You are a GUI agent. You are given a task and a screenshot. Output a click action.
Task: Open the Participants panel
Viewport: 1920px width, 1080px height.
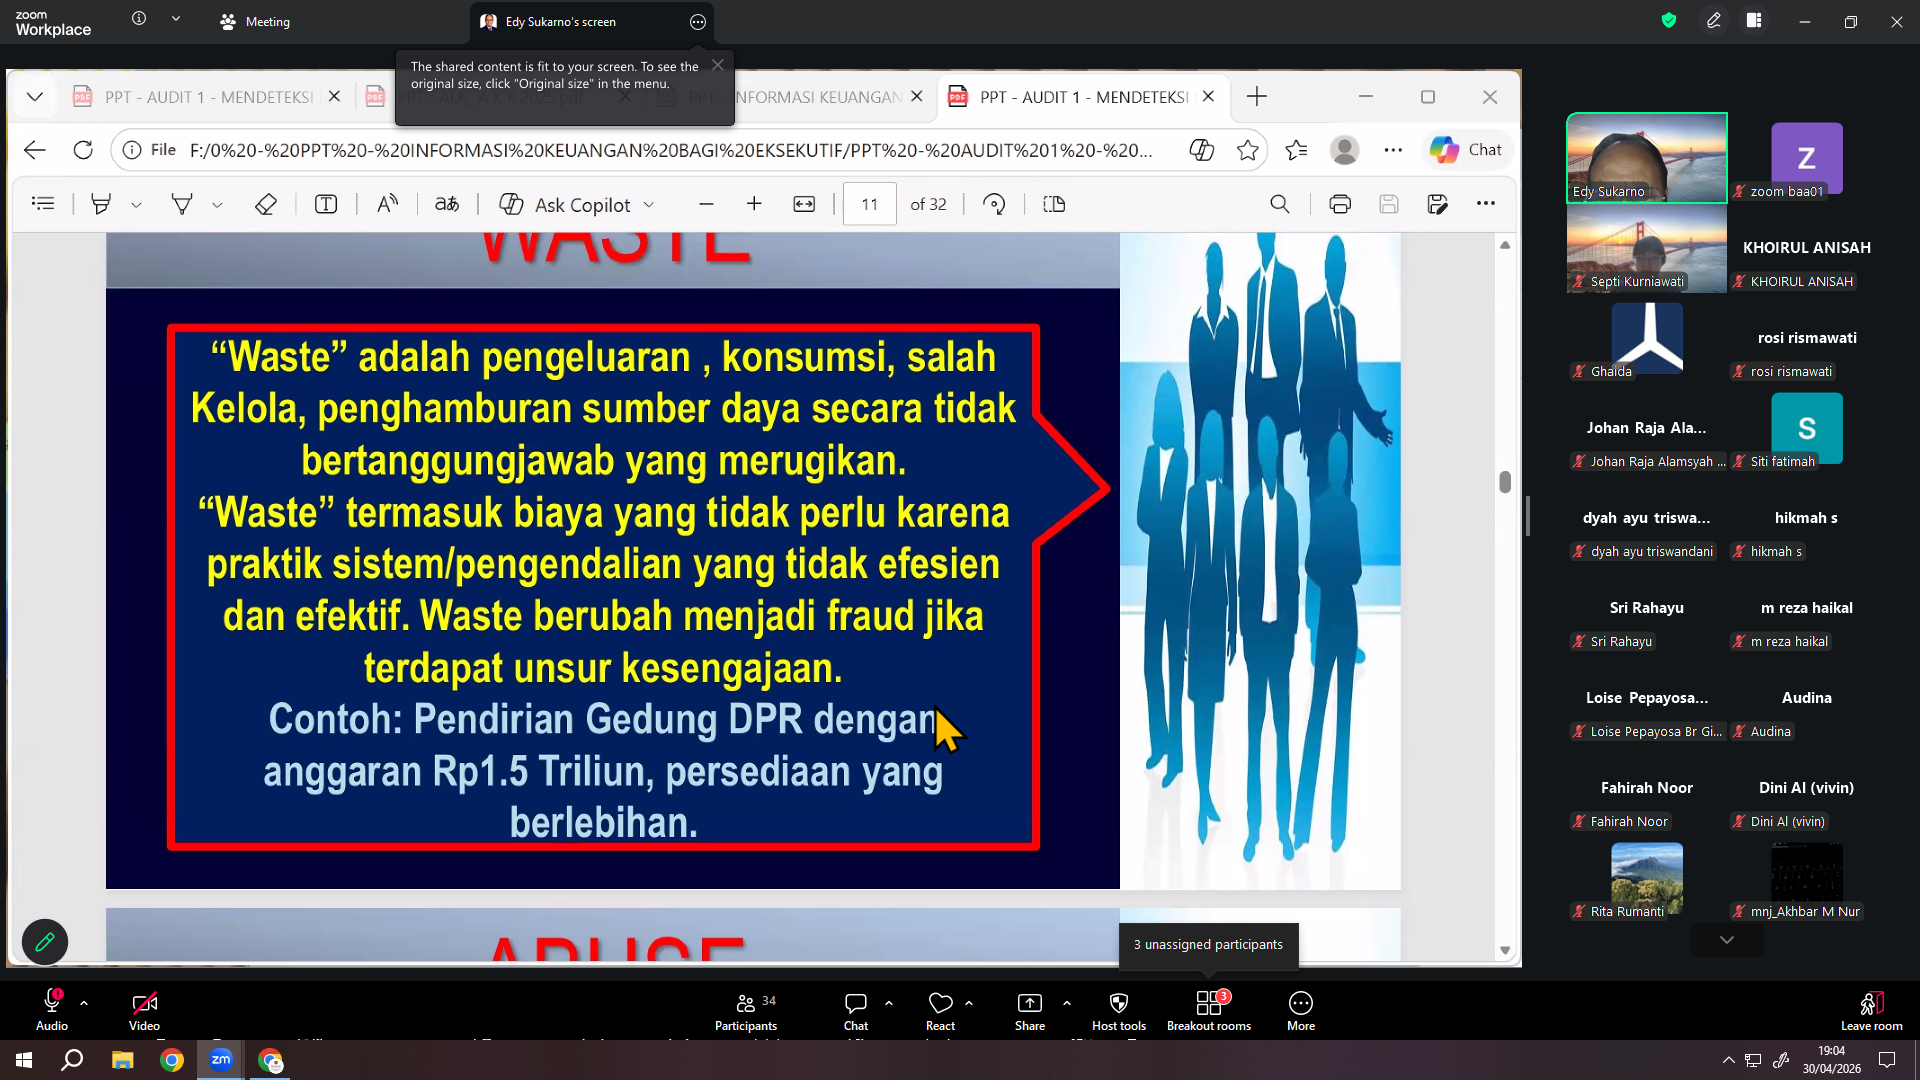point(746,1010)
